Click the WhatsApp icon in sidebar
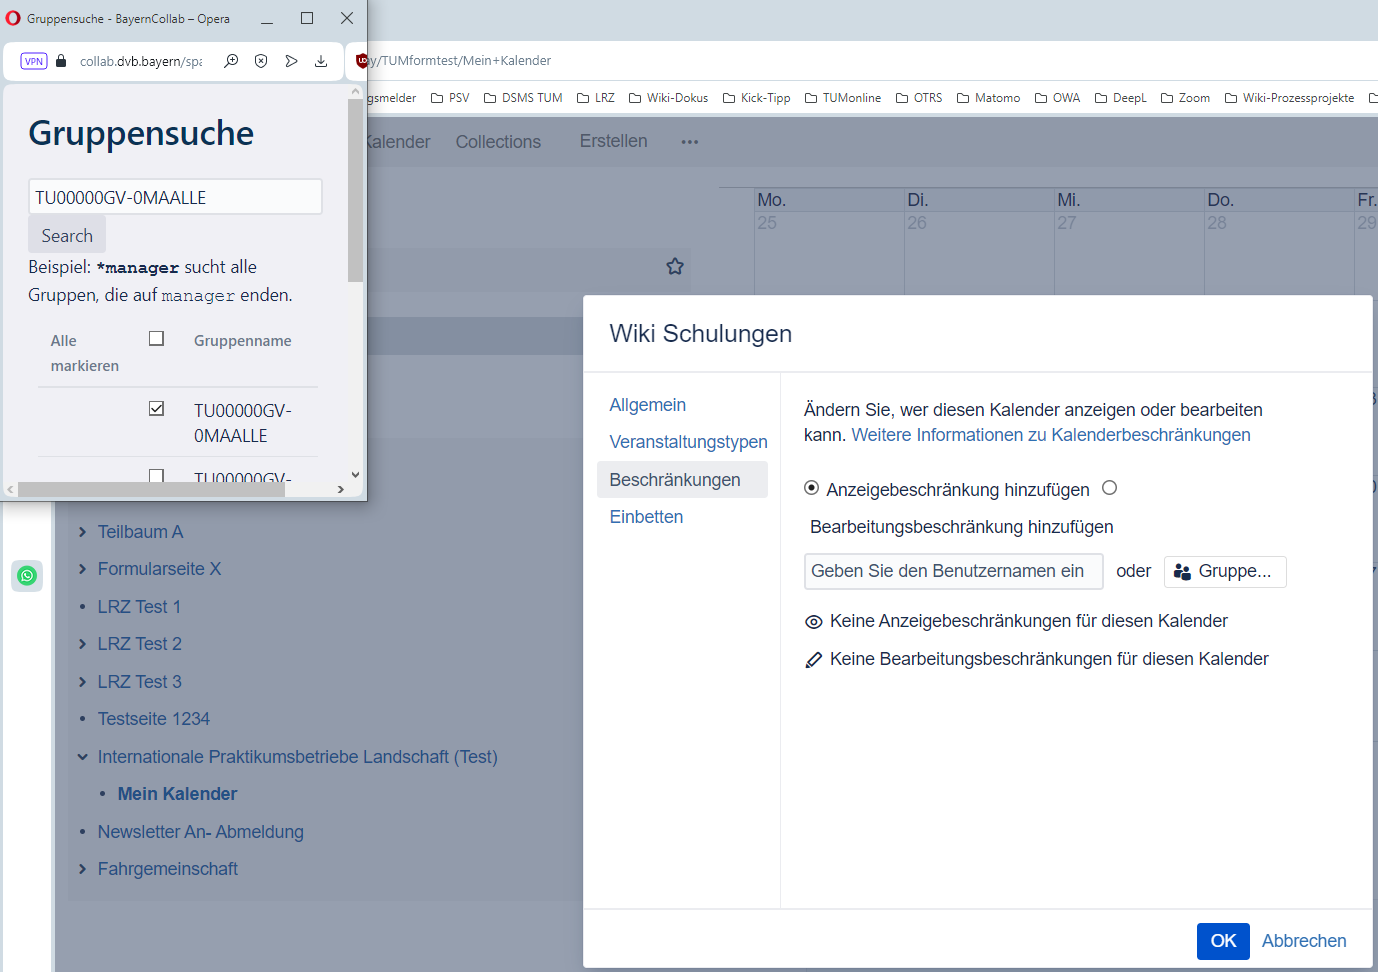Image resolution: width=1378 pixels, height=972 pixels. [27, 575]
